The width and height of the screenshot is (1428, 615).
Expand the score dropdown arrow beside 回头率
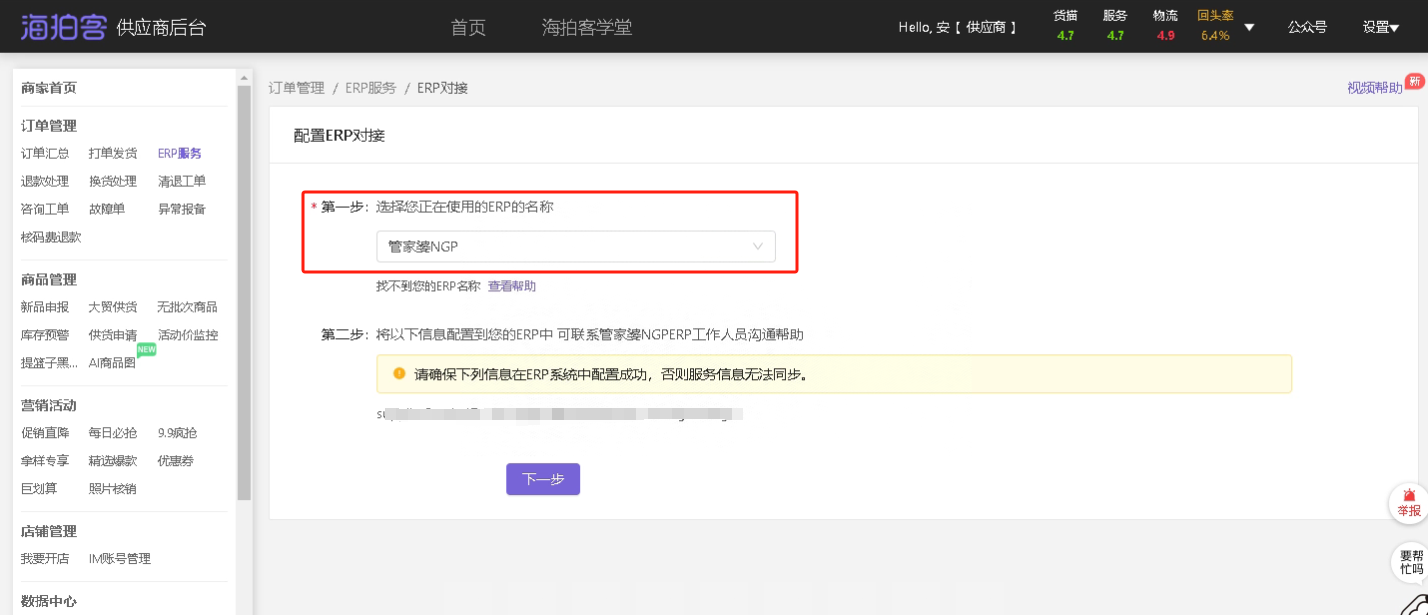coord(1249,27)
